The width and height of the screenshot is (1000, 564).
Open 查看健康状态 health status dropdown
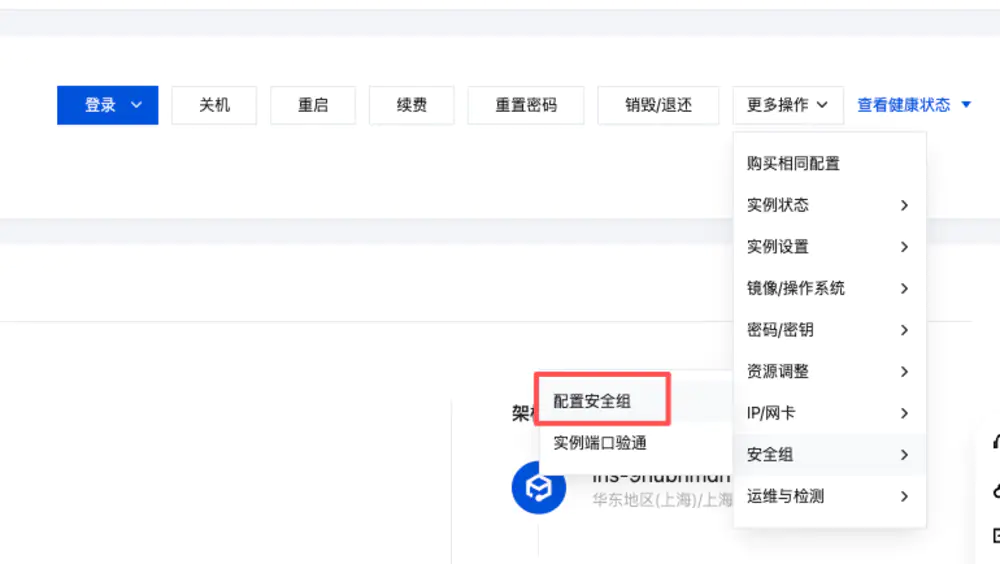click(x=914, y=105)
